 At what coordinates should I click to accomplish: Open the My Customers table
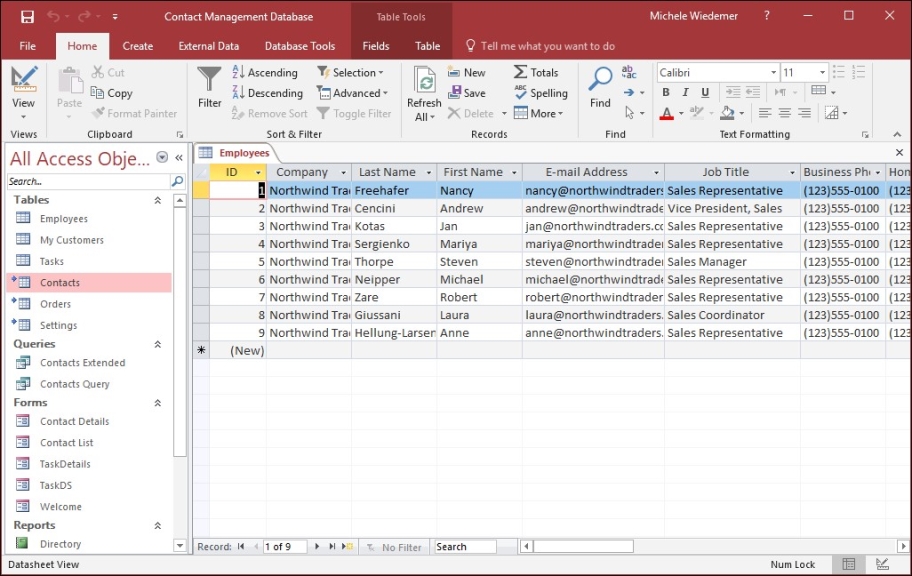point(90,240)
